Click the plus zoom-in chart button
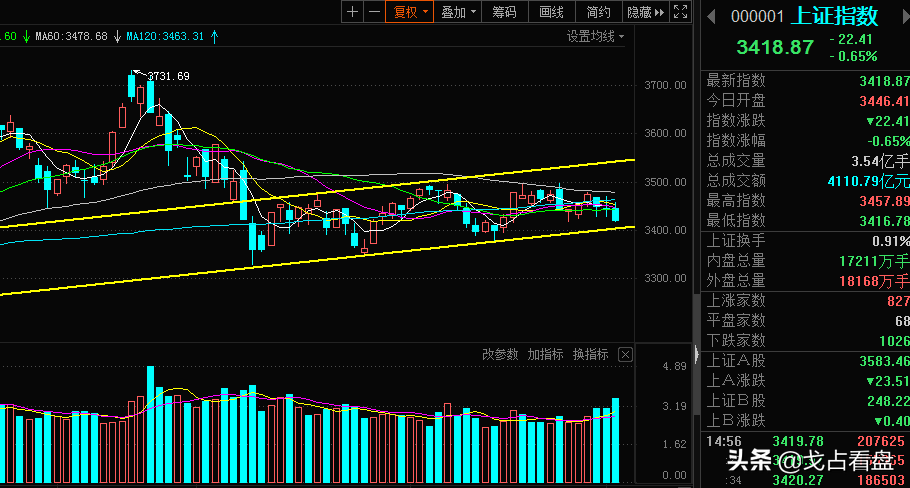The image size is (910, 488). coord(352,12)
